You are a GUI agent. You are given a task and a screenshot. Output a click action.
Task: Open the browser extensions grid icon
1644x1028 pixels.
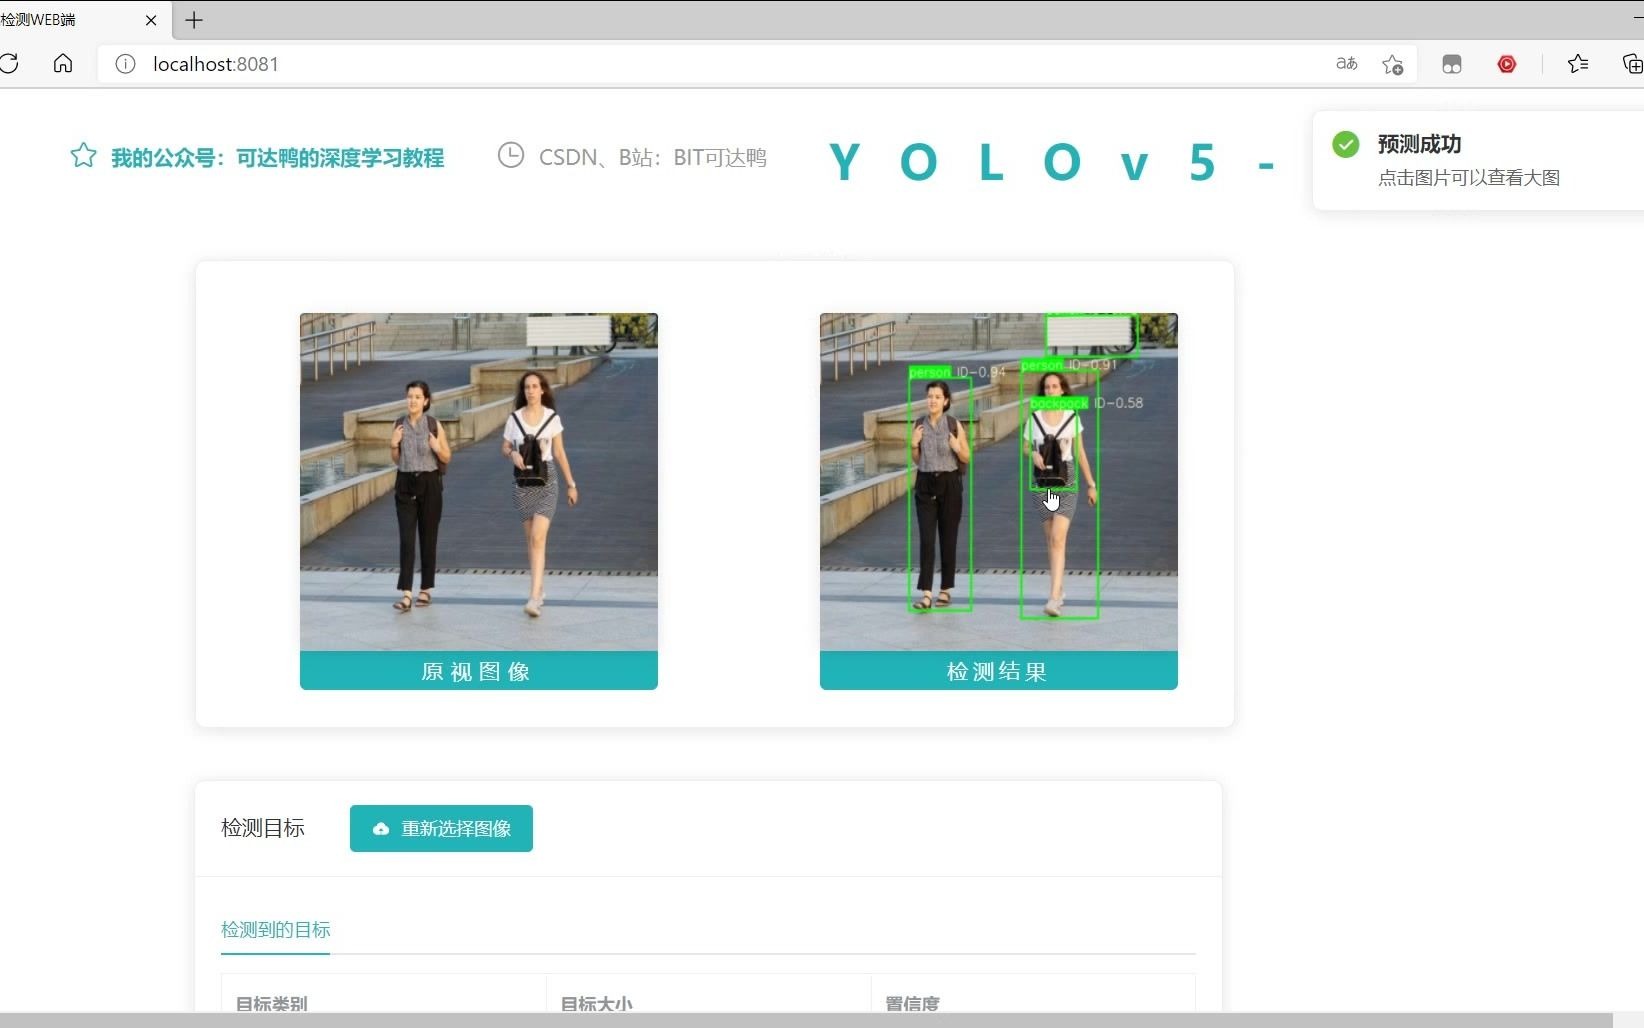click(1452, 63)
